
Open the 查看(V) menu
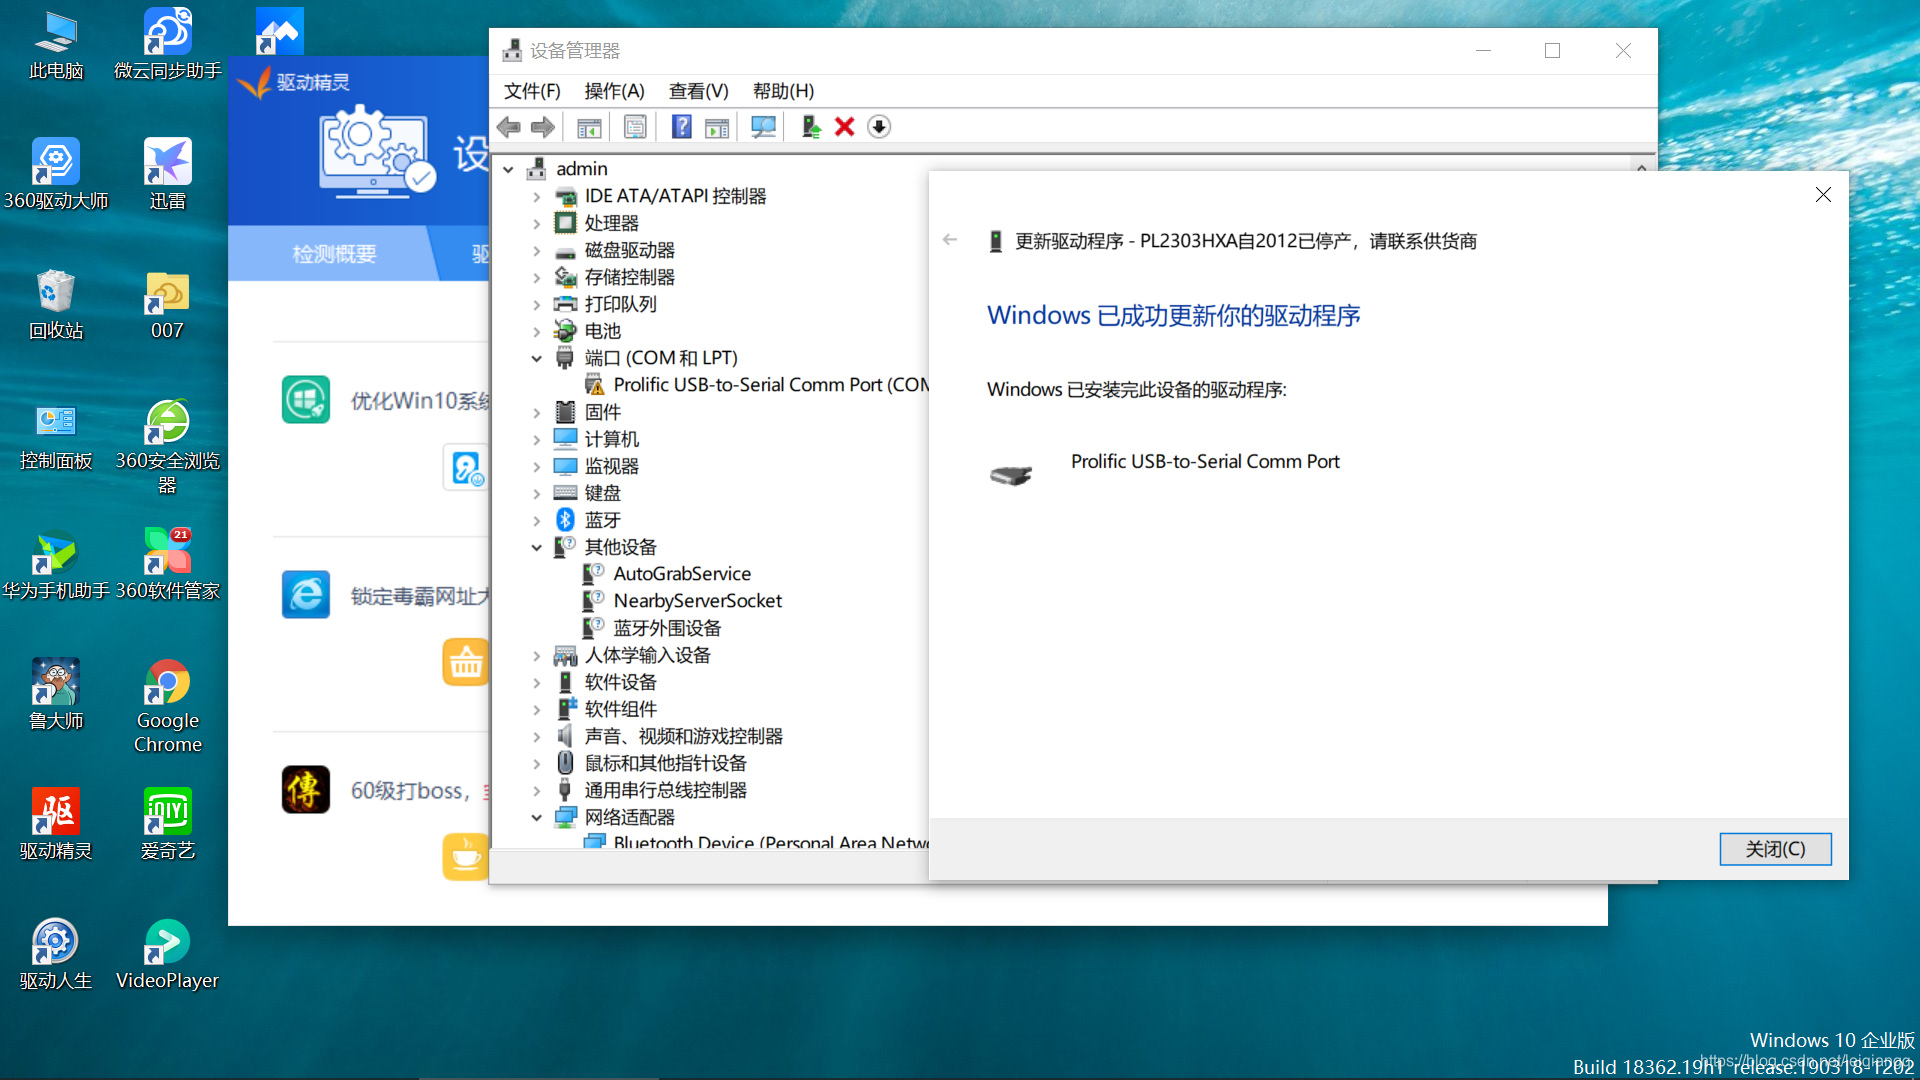698,91
